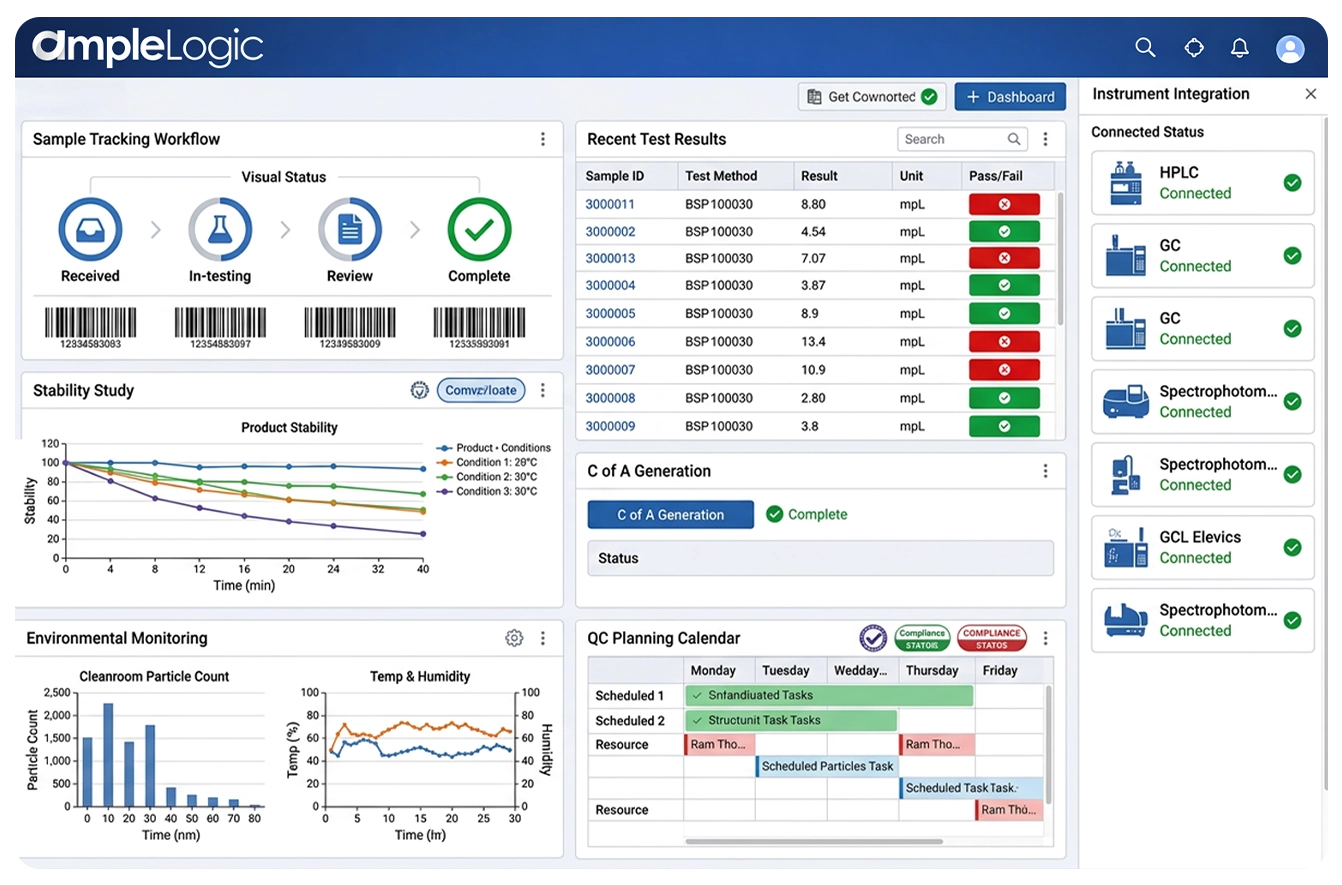1342x885 pixels.
Task: Toggle the Compare pill in Stability Study
Action: coord(480,390)
